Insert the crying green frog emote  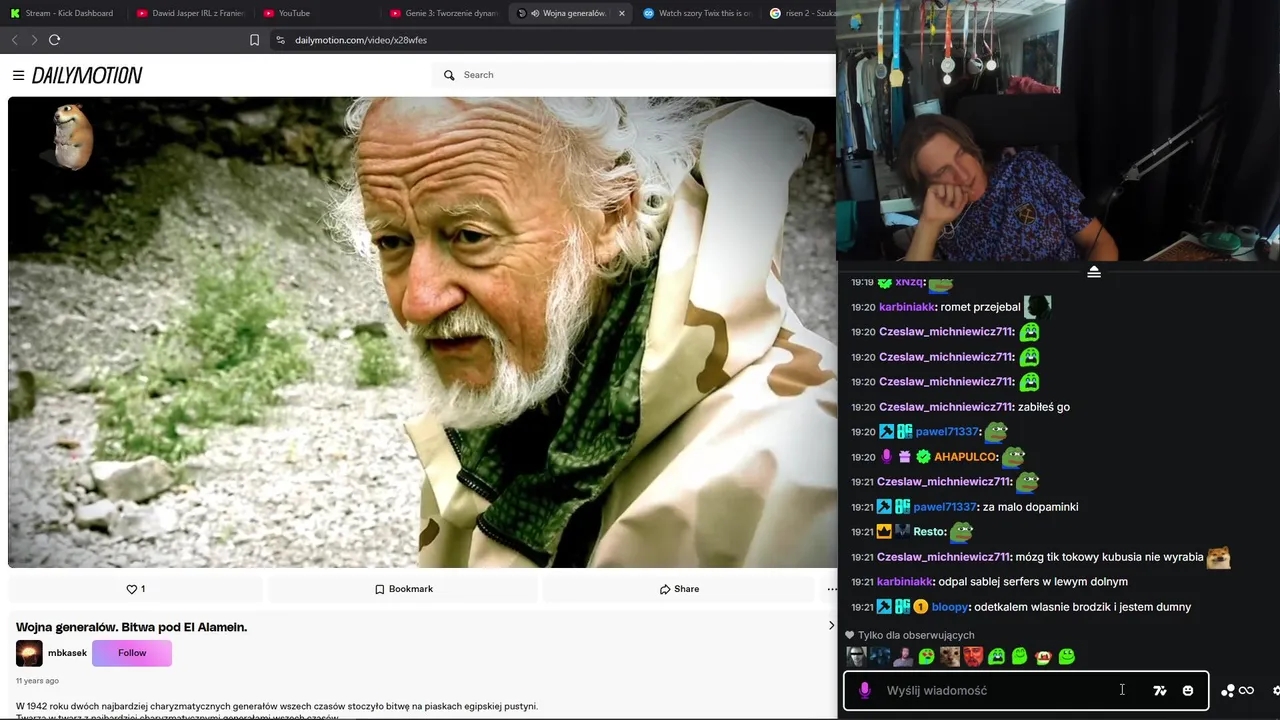[x=996, y=657]
